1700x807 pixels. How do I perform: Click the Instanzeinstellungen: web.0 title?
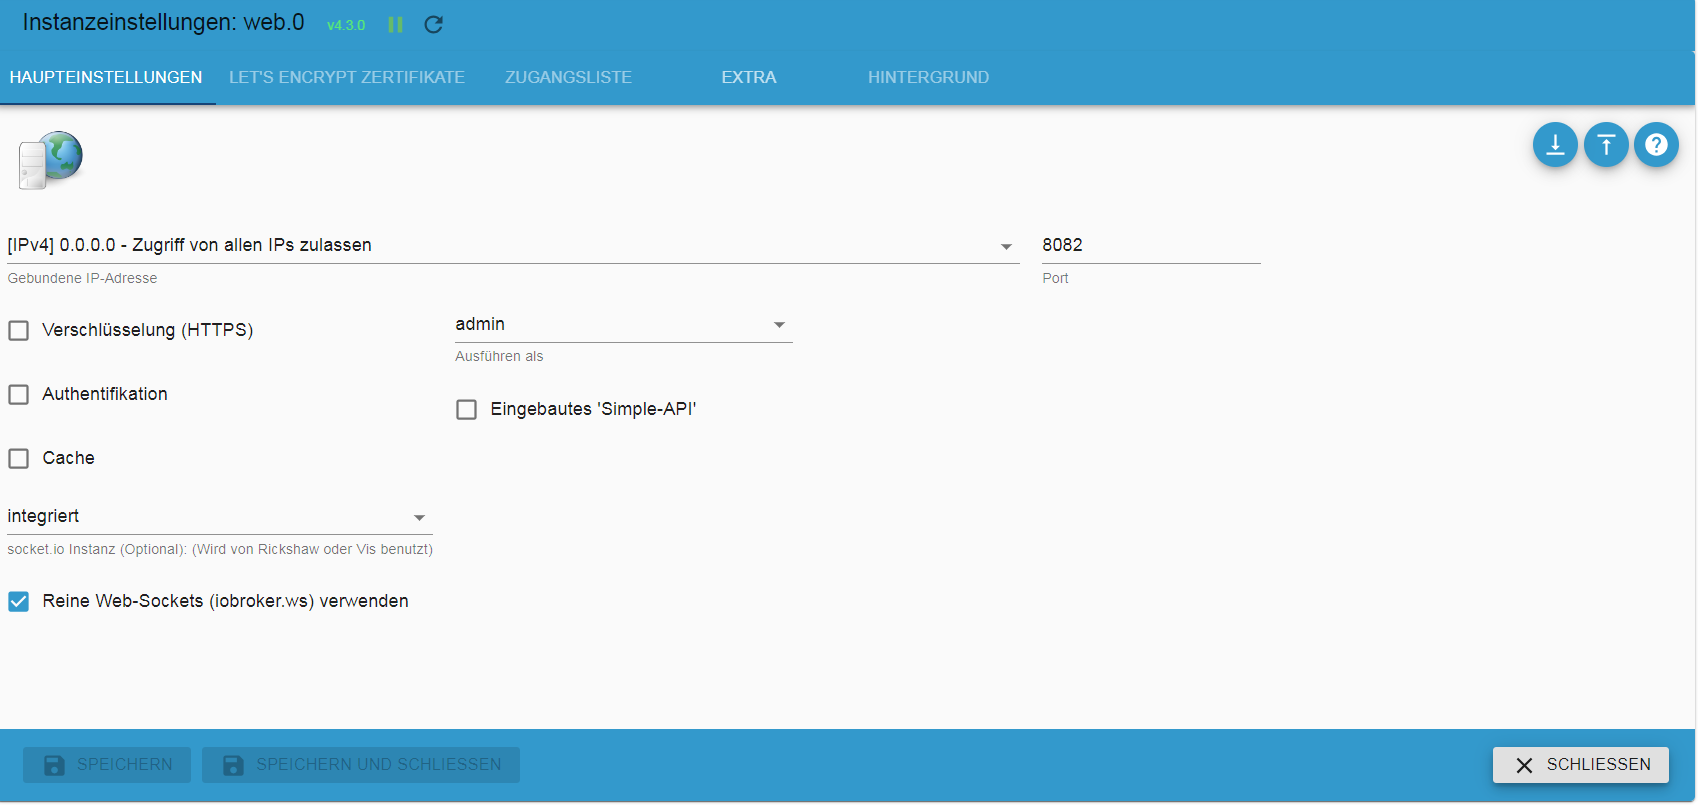163,23
